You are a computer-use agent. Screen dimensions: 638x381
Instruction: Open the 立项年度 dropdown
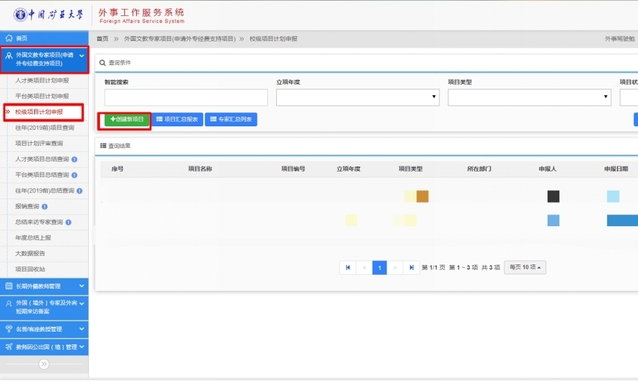click(358, 98)
